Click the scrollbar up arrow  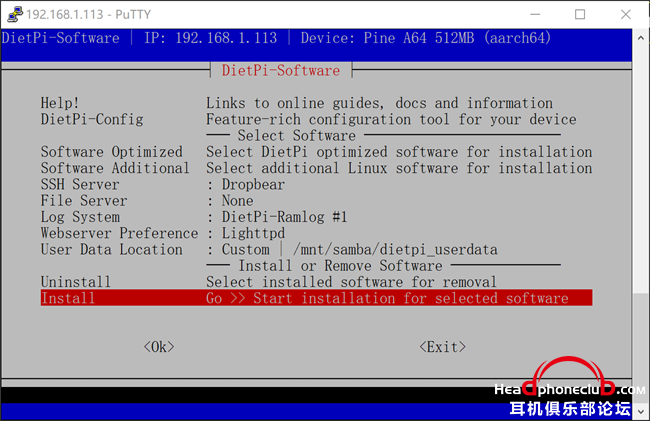click(x=641, y=38)
